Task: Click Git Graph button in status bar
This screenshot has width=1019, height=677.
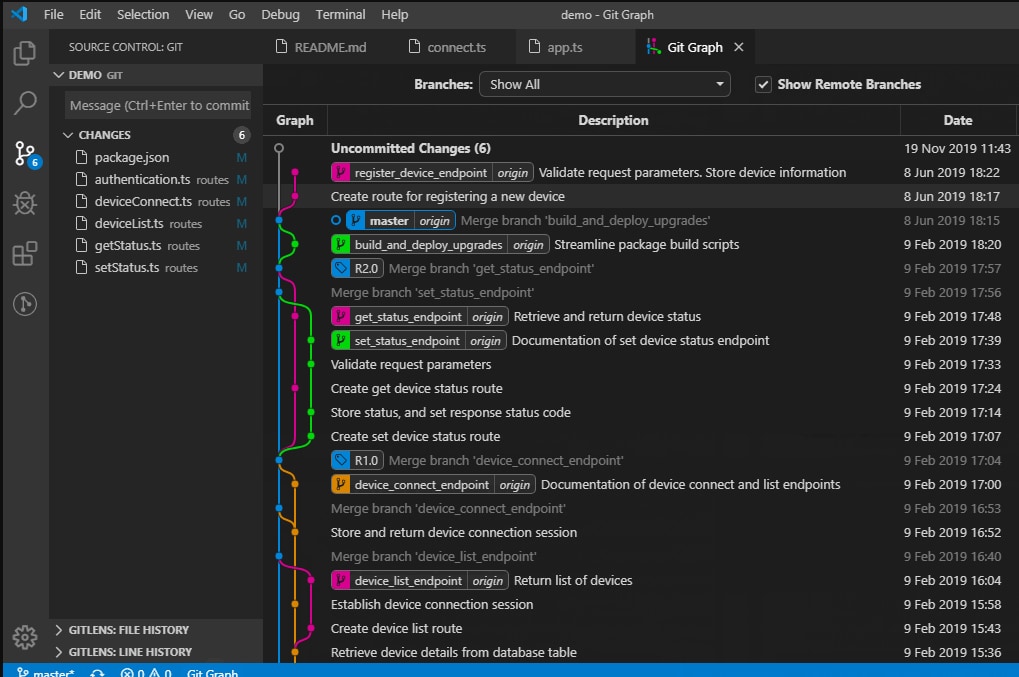Action: 212,672
